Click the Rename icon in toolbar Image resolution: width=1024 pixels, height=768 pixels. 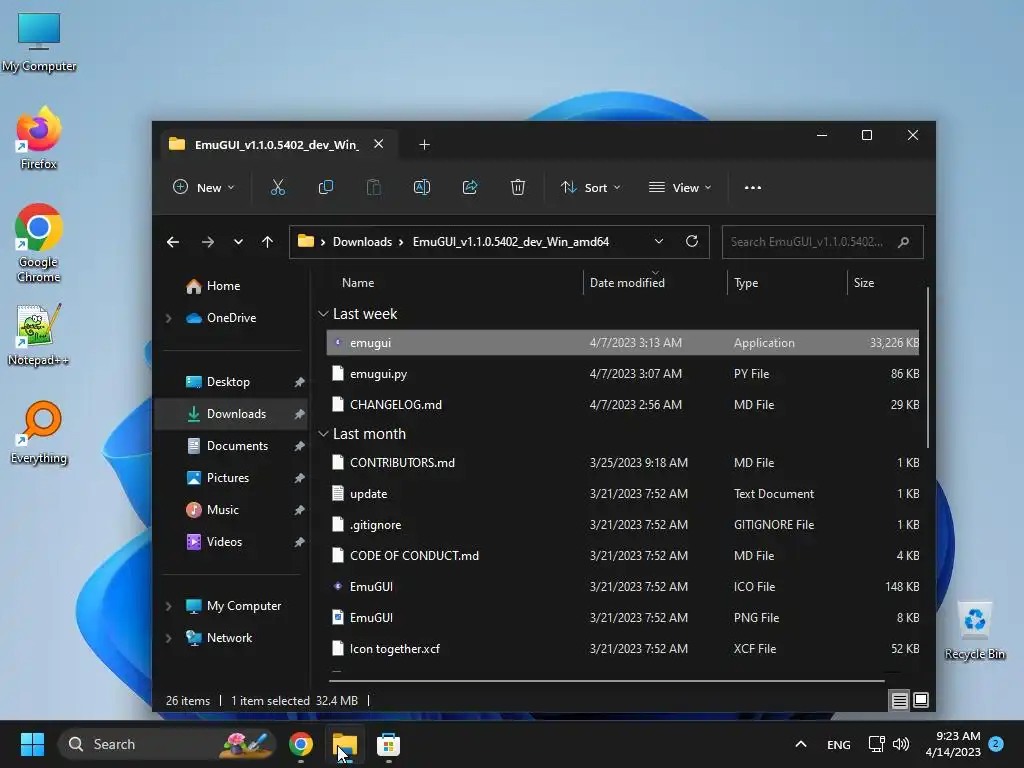tap(422, 187)
